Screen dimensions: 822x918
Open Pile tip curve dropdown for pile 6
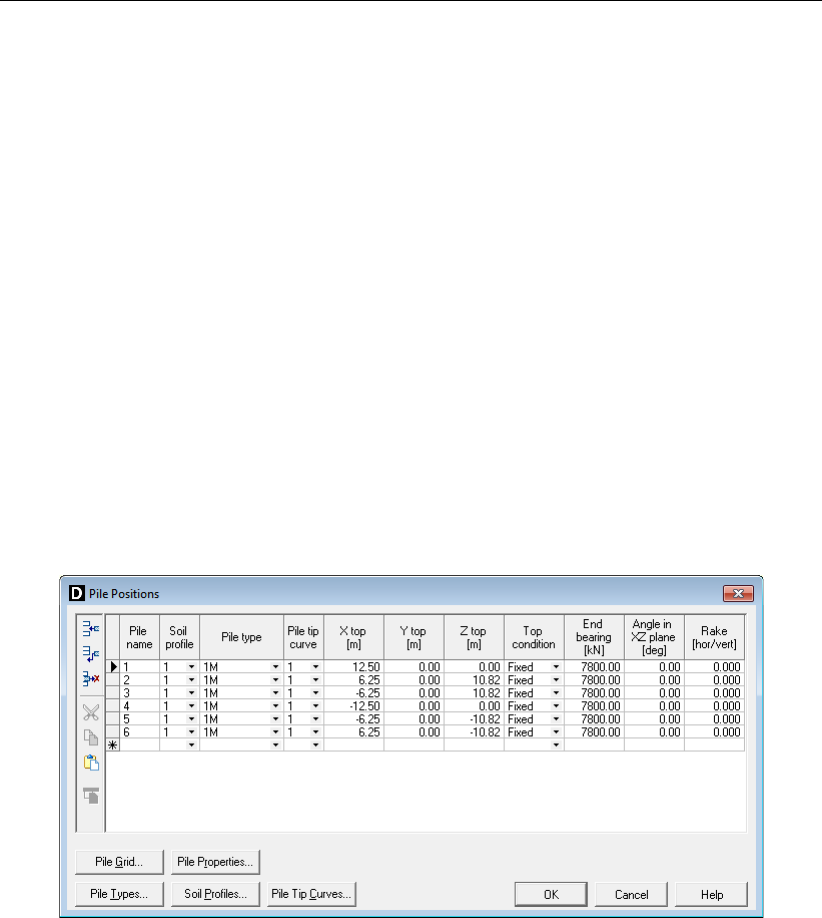316,732
